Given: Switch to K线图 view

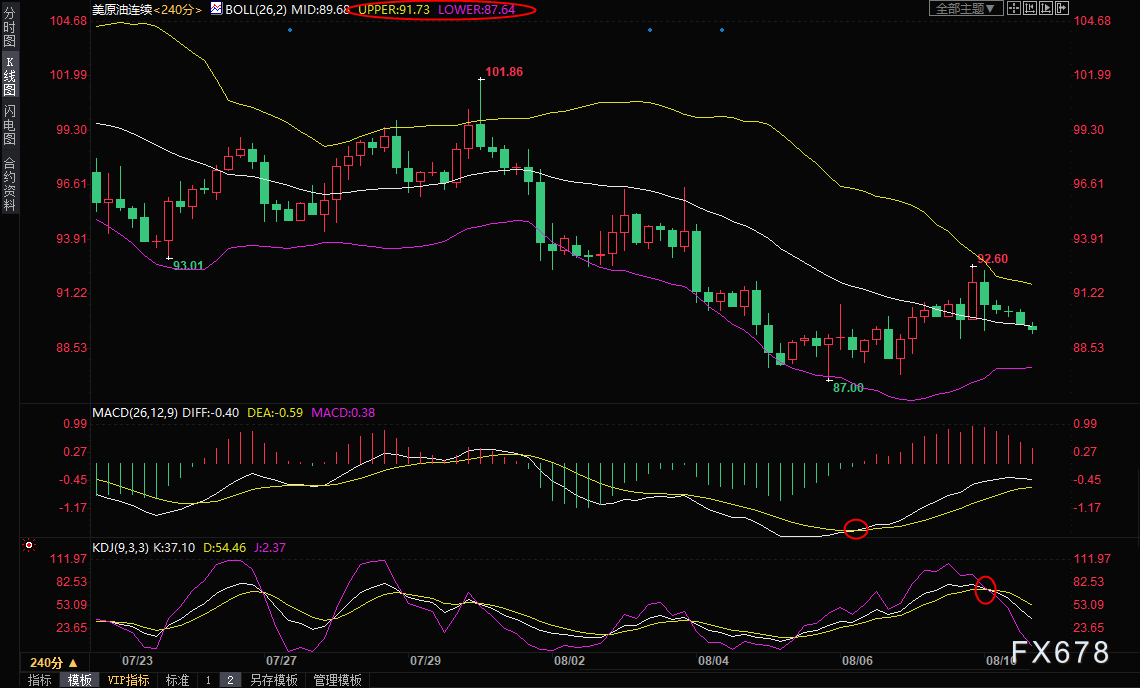Looking at the screenshot, I should tap(9, 76).
